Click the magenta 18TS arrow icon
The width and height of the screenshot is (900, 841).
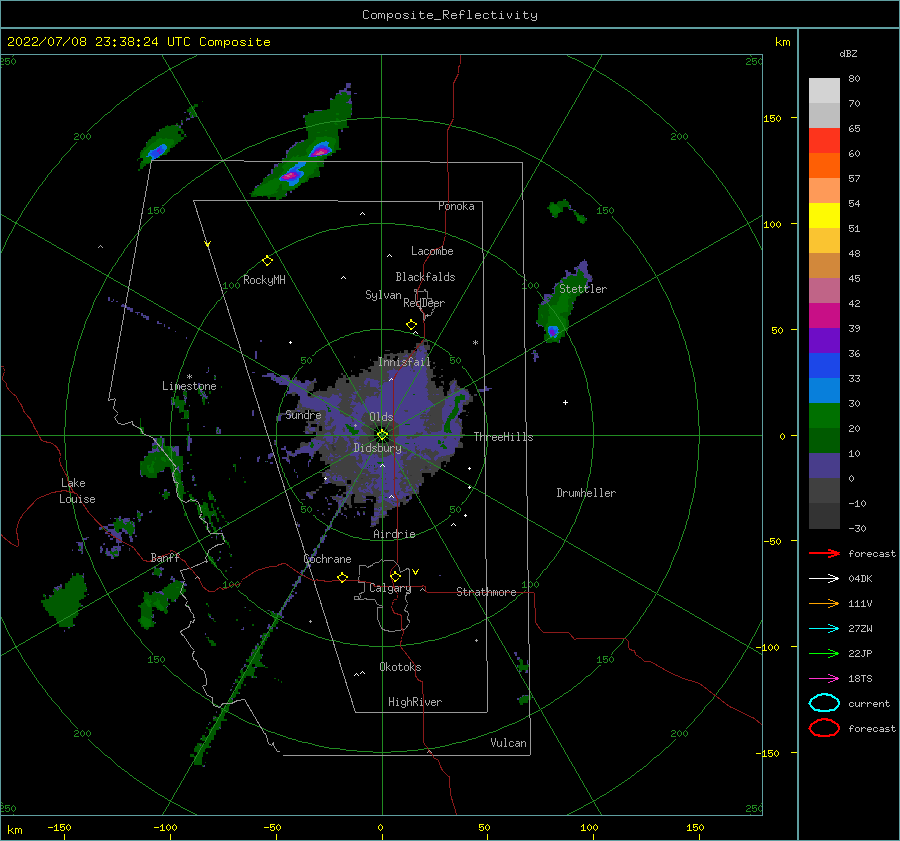[824, 679]
